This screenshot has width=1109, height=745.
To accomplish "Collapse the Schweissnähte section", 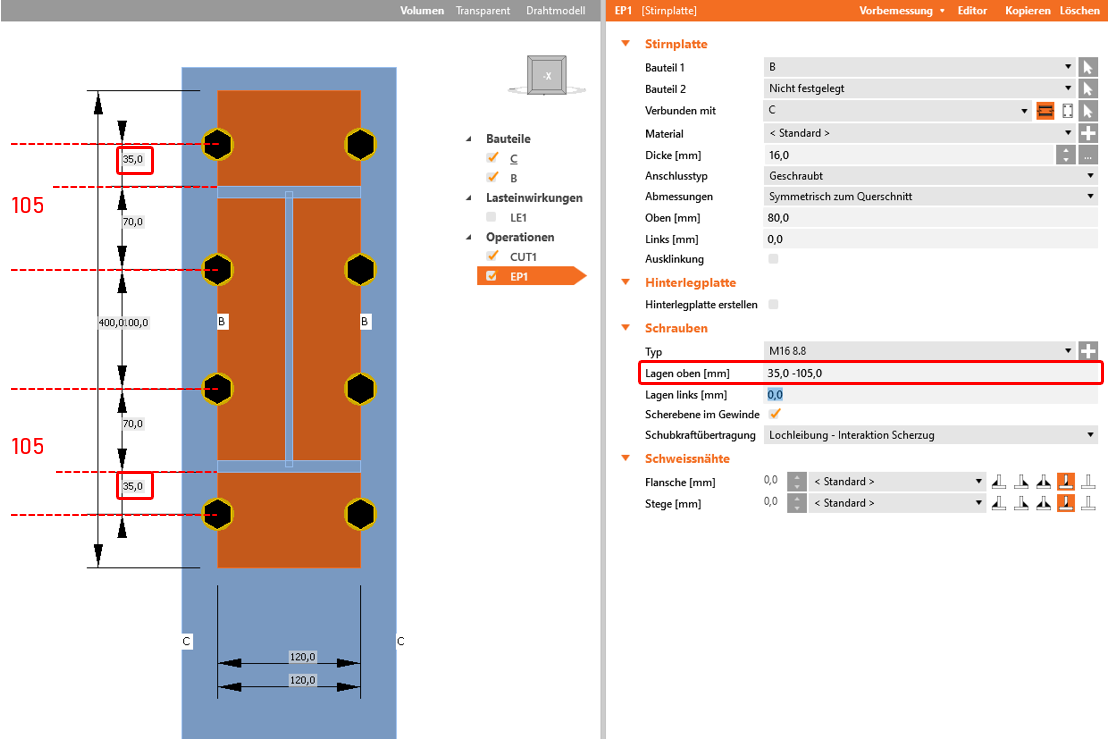I will coord(625,458).
